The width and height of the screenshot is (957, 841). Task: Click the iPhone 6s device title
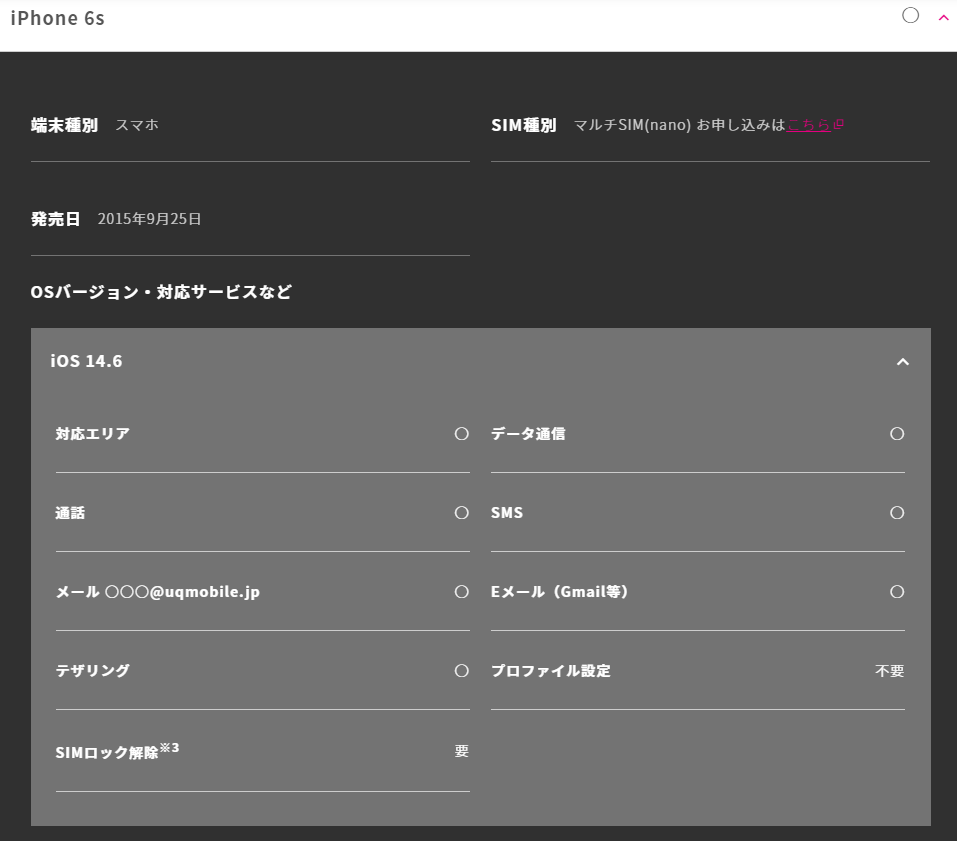pyautogui.click(x=57, y=18)
